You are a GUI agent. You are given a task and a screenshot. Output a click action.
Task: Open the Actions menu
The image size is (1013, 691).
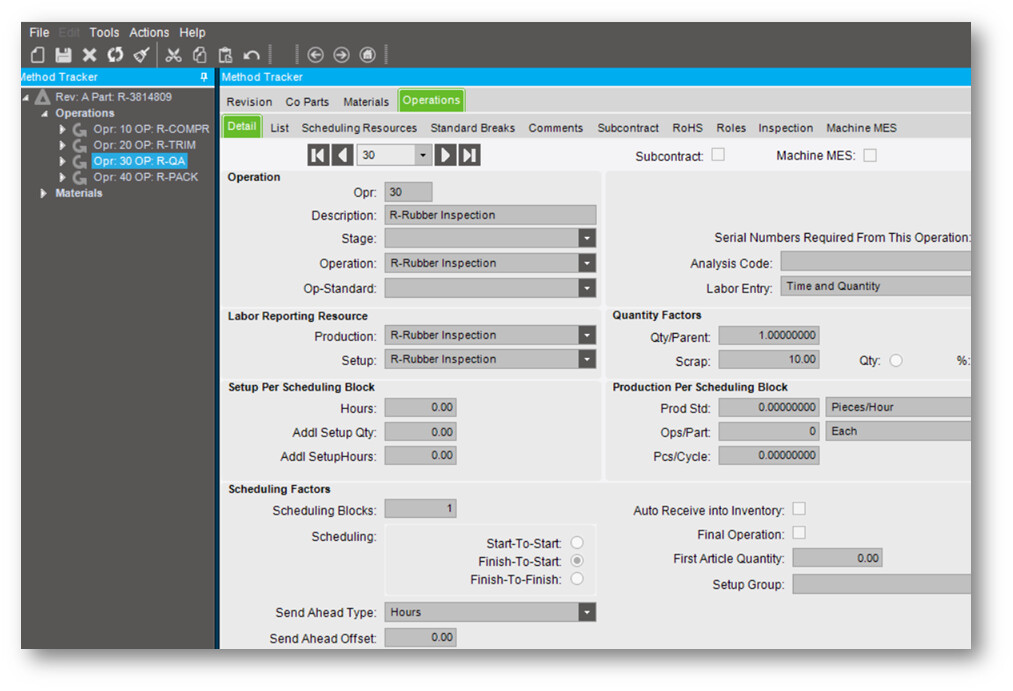(x=149, y=33)
